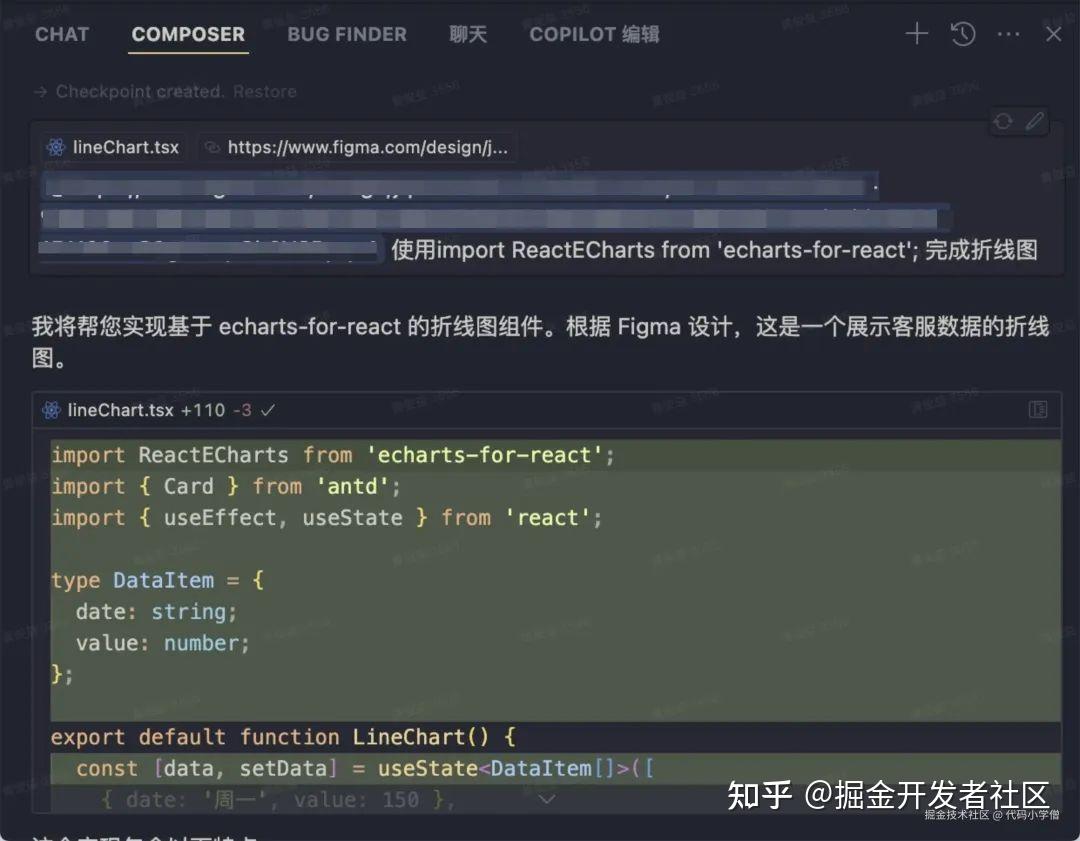Image resolution: width=1080 pixels, height=841 pixels.
Task: Click React icon on lineChart.tsx chip
Action: [x=56, y=147]
